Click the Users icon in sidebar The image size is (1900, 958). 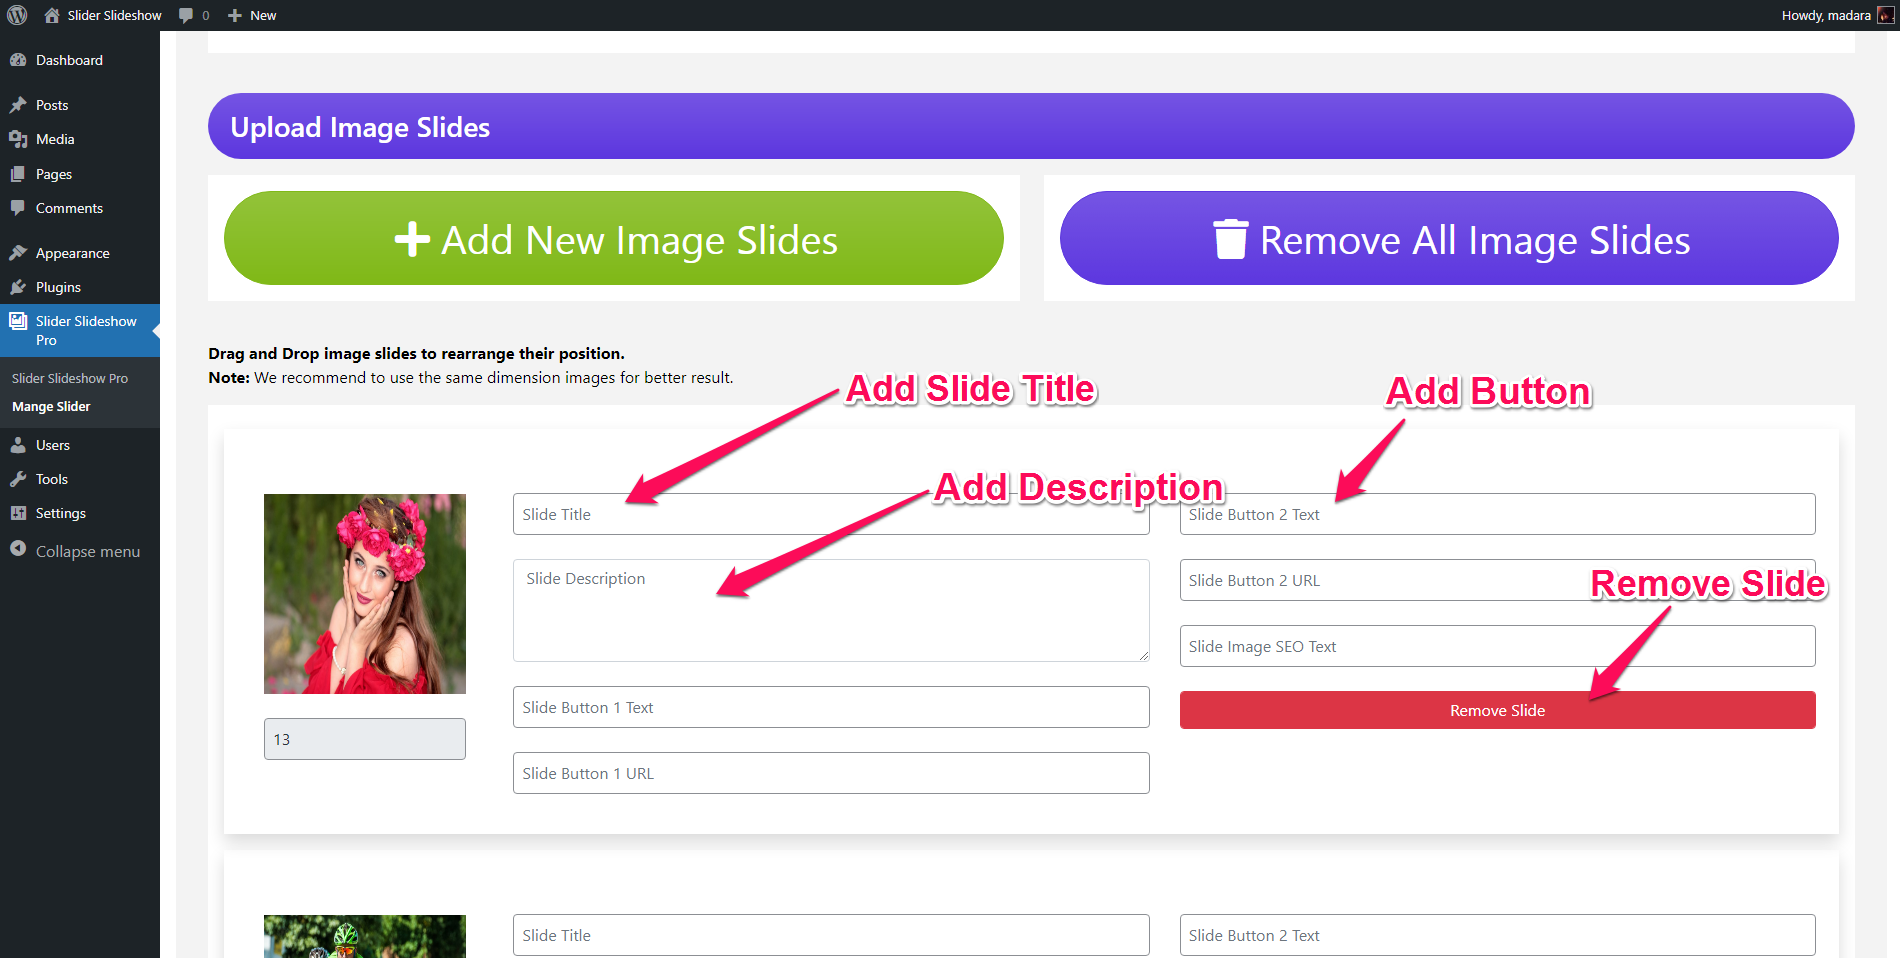18,445
